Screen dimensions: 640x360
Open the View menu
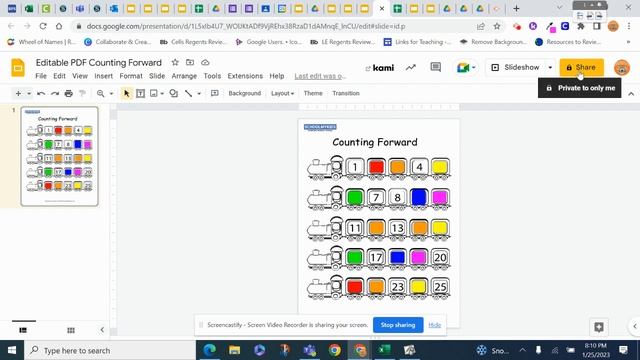pos(80,76)
